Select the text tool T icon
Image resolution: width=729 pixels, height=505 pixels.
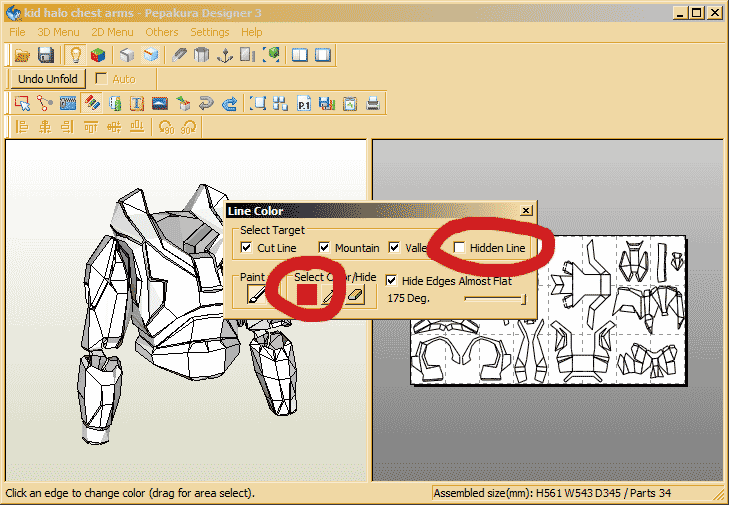tap(137, 103)
